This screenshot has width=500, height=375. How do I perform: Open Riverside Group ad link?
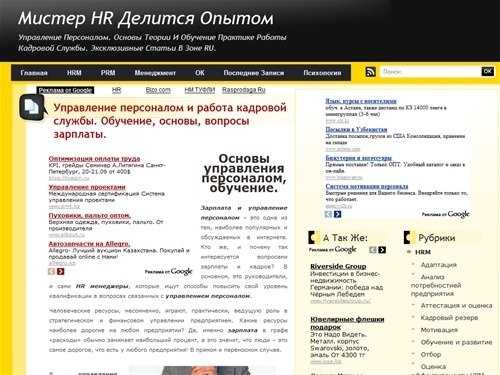click(x=338, y=266)
